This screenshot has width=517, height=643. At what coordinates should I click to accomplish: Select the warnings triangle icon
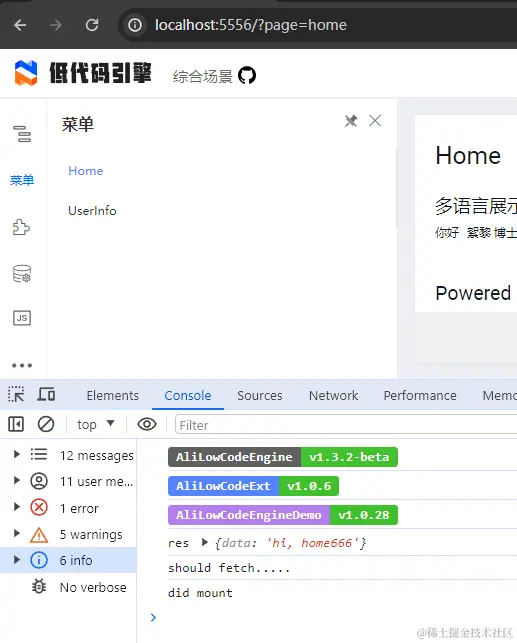pyautogui.click(x=39, y=534)
